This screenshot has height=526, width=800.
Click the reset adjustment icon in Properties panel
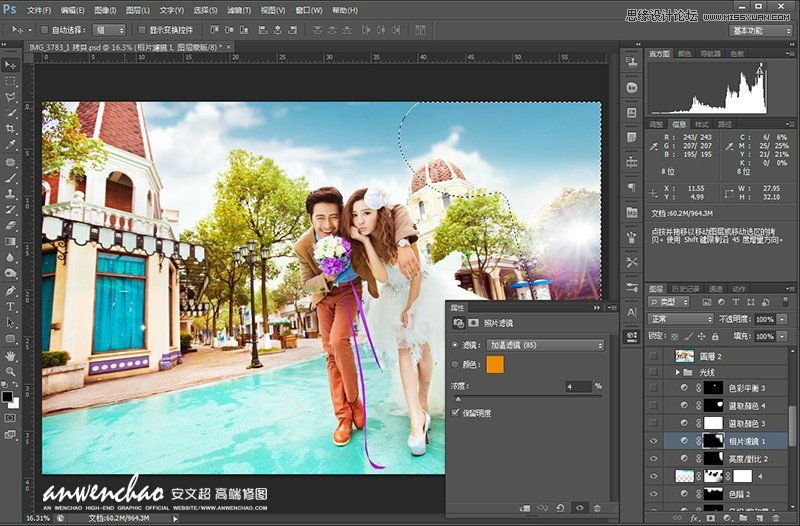tap(560, 508)
